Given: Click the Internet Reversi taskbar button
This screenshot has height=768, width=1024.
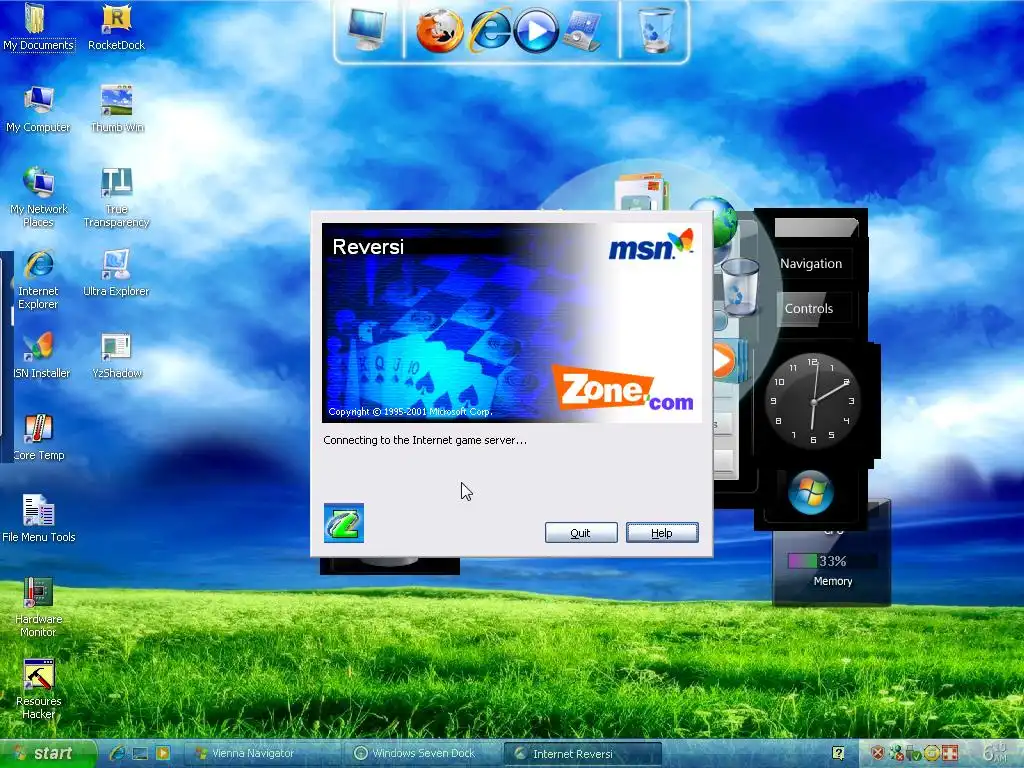Looking at the screenshot, I should point(583,754).
